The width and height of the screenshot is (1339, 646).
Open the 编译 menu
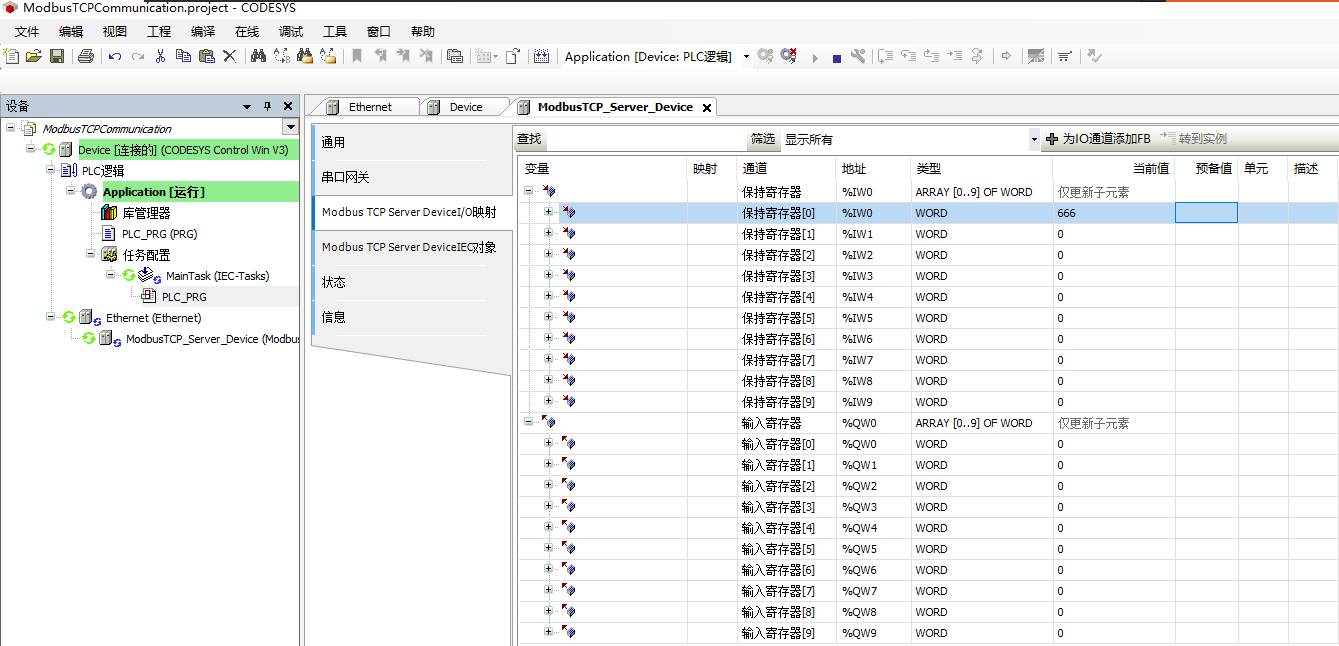(203, 32)
